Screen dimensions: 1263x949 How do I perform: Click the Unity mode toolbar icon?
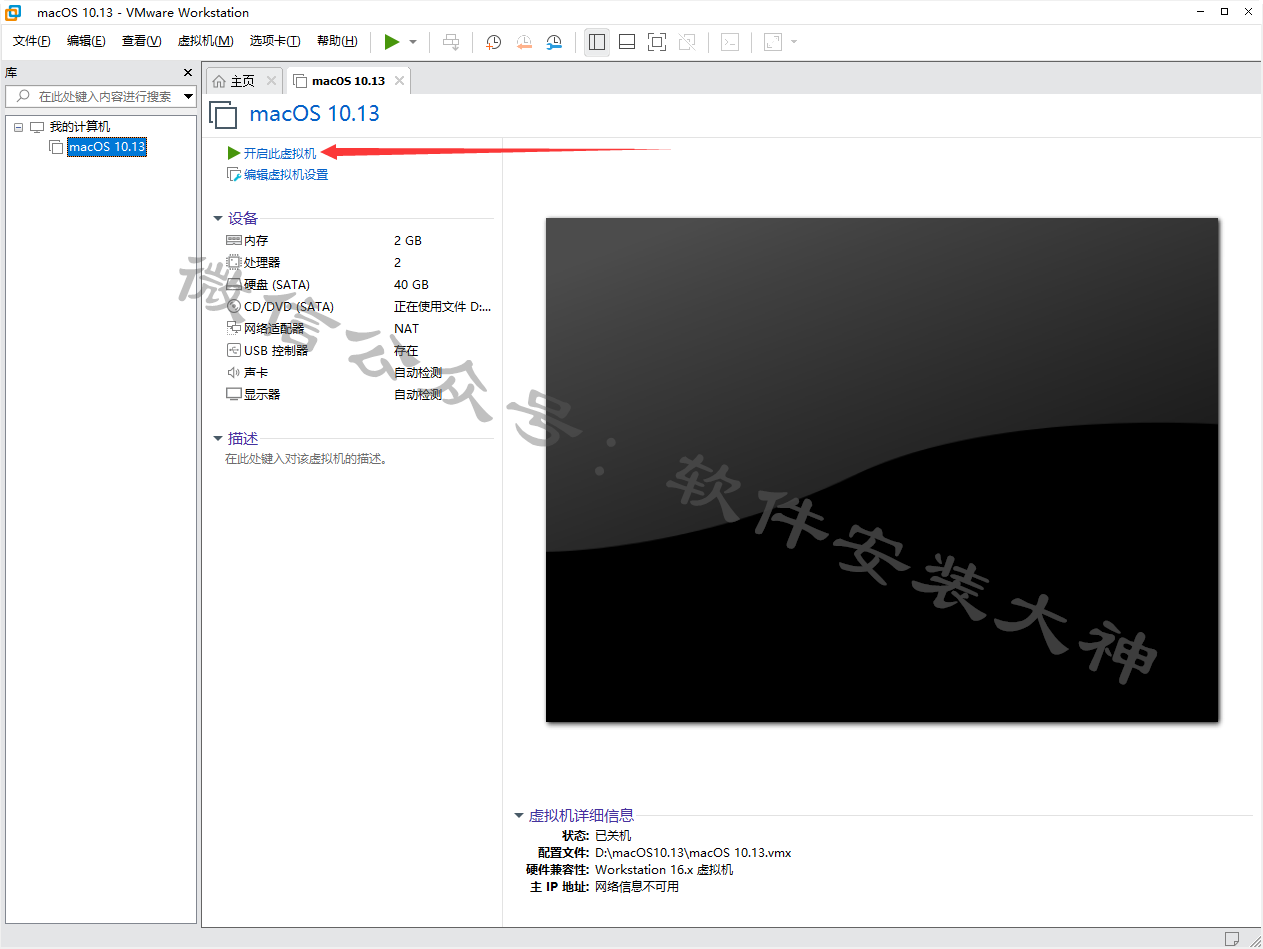(687, 42)
